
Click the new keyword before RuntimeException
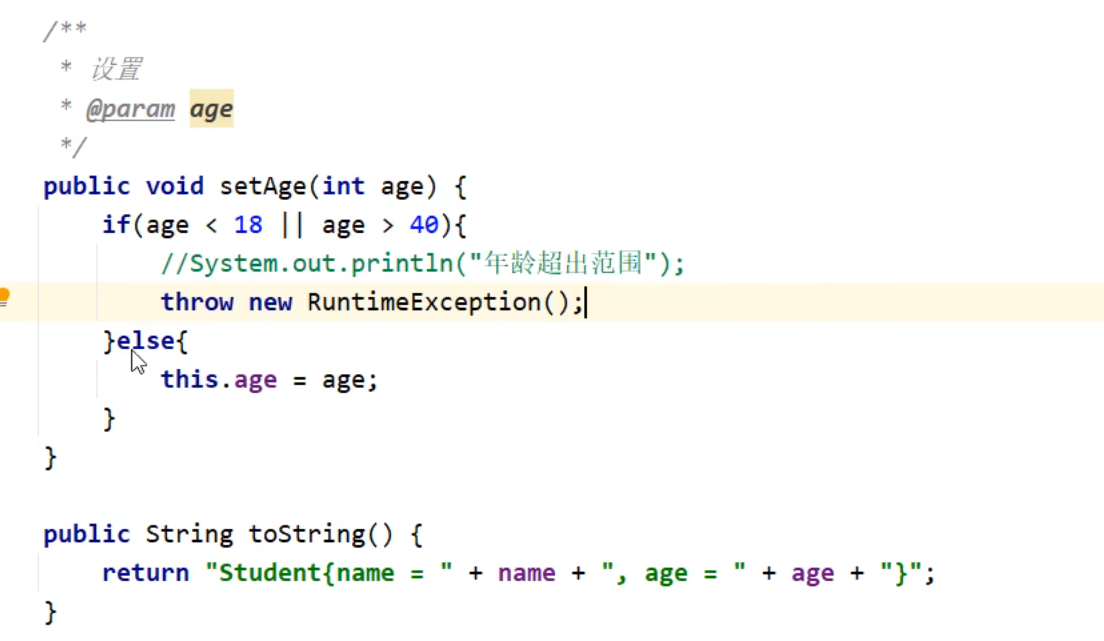point(270,302)
